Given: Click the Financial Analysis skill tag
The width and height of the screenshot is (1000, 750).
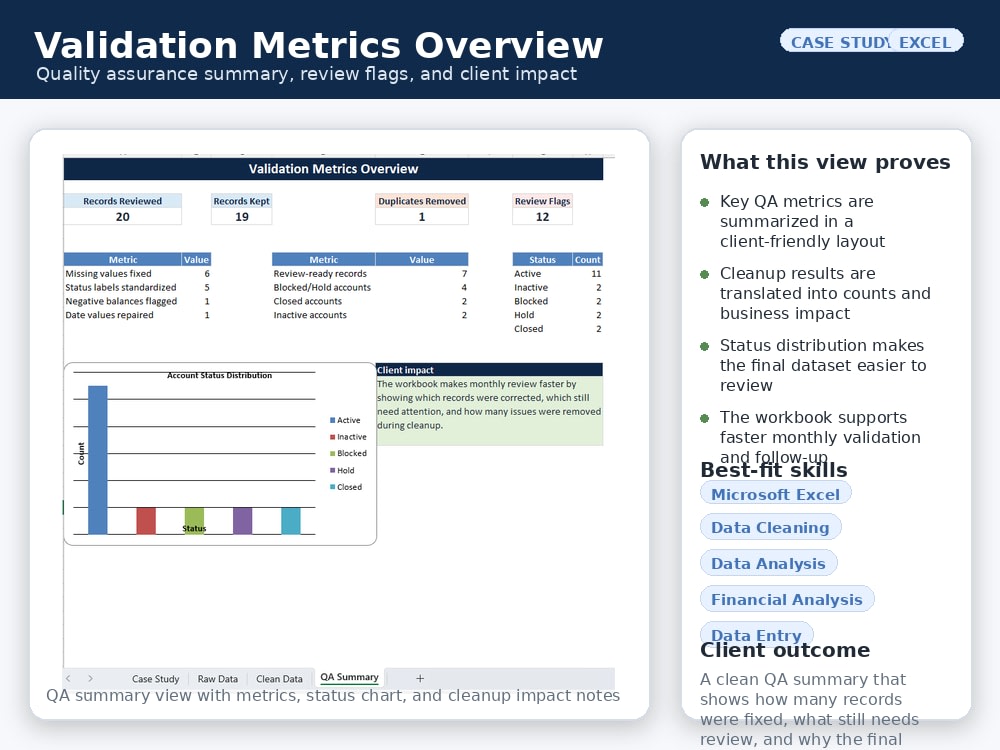Looking at the screenshot, I should [x=787, y=599].
